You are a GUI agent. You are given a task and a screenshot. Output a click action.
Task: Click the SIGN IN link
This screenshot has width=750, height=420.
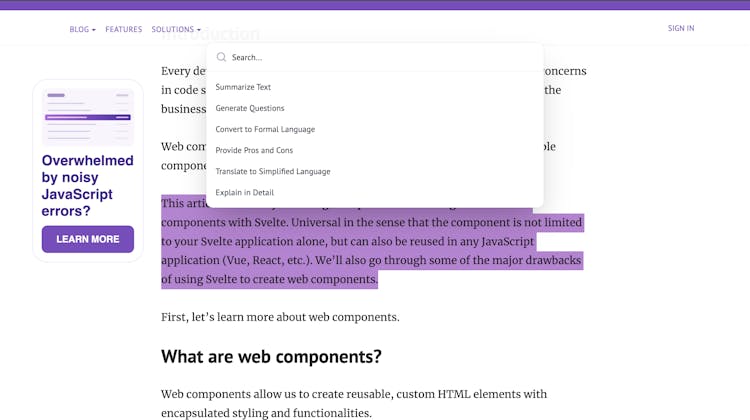pyautogui.click(x=681, y=28)
